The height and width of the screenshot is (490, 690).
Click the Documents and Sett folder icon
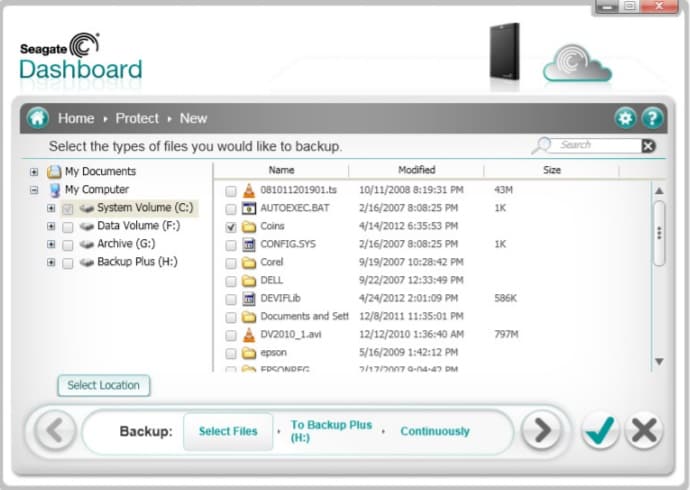coord(249,317)
